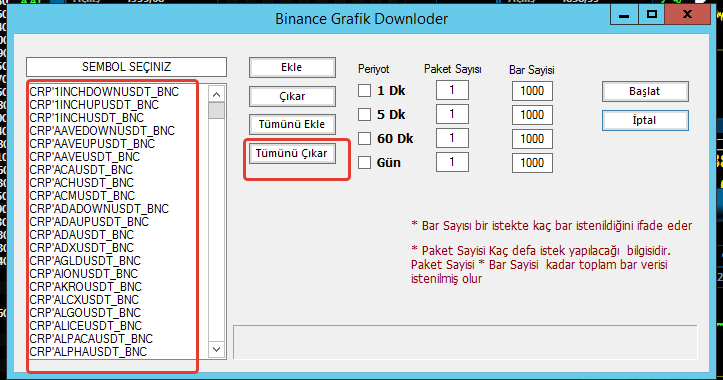Select CRP'AGLDUSDT_BNC in the list
Viewport: 723px width, 380px height.
(x=85, y=261)
